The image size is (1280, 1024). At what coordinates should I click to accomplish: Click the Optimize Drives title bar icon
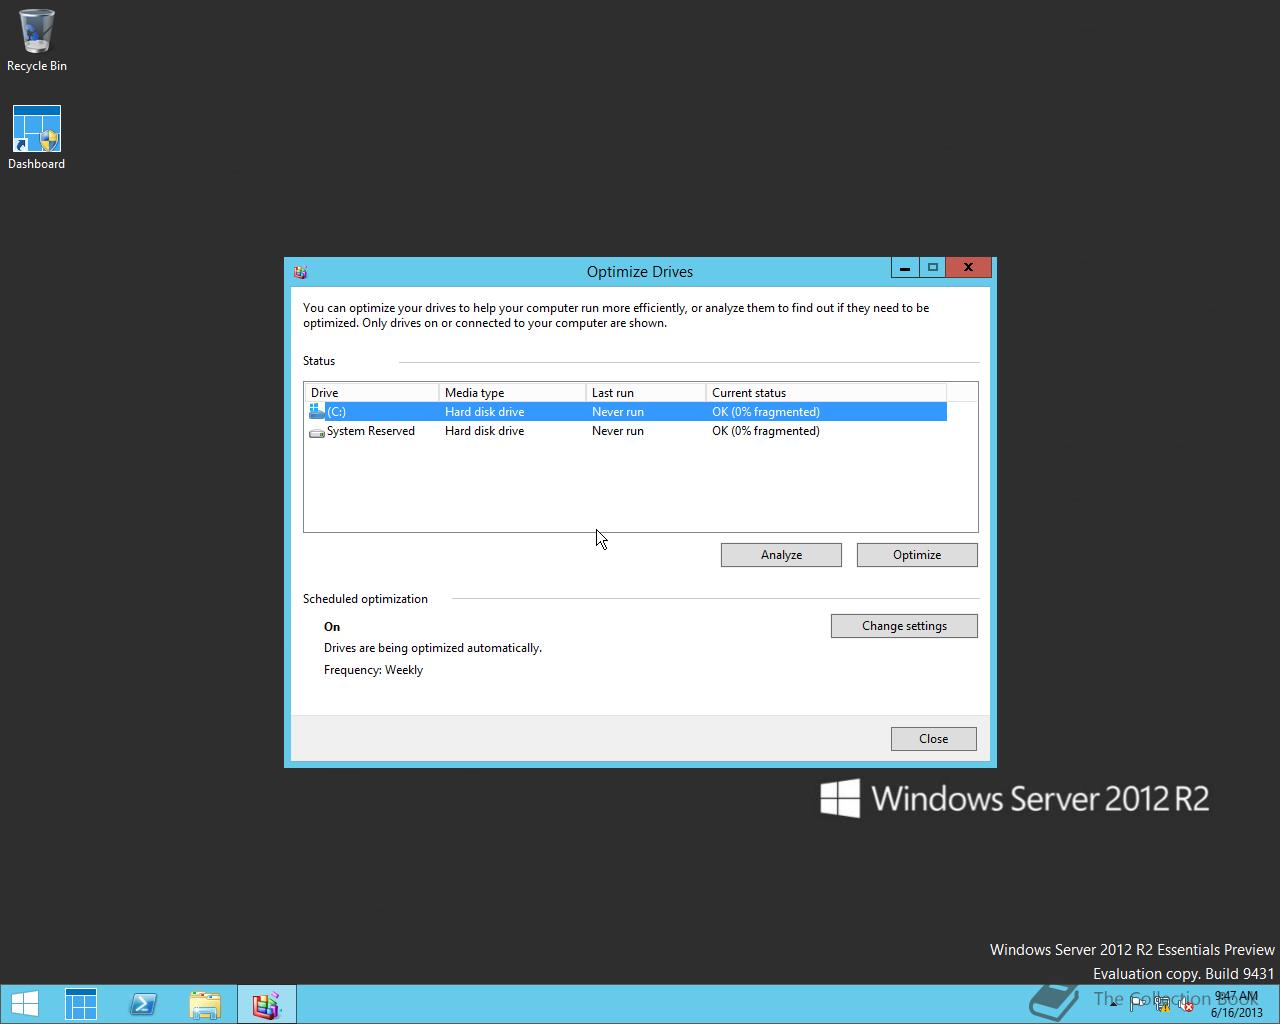[300, 272]
